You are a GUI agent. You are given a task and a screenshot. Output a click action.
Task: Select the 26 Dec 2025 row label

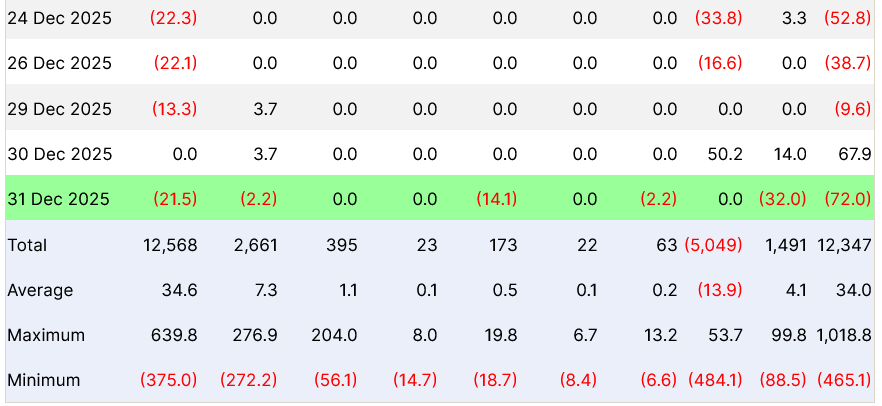tap(59, 63)
